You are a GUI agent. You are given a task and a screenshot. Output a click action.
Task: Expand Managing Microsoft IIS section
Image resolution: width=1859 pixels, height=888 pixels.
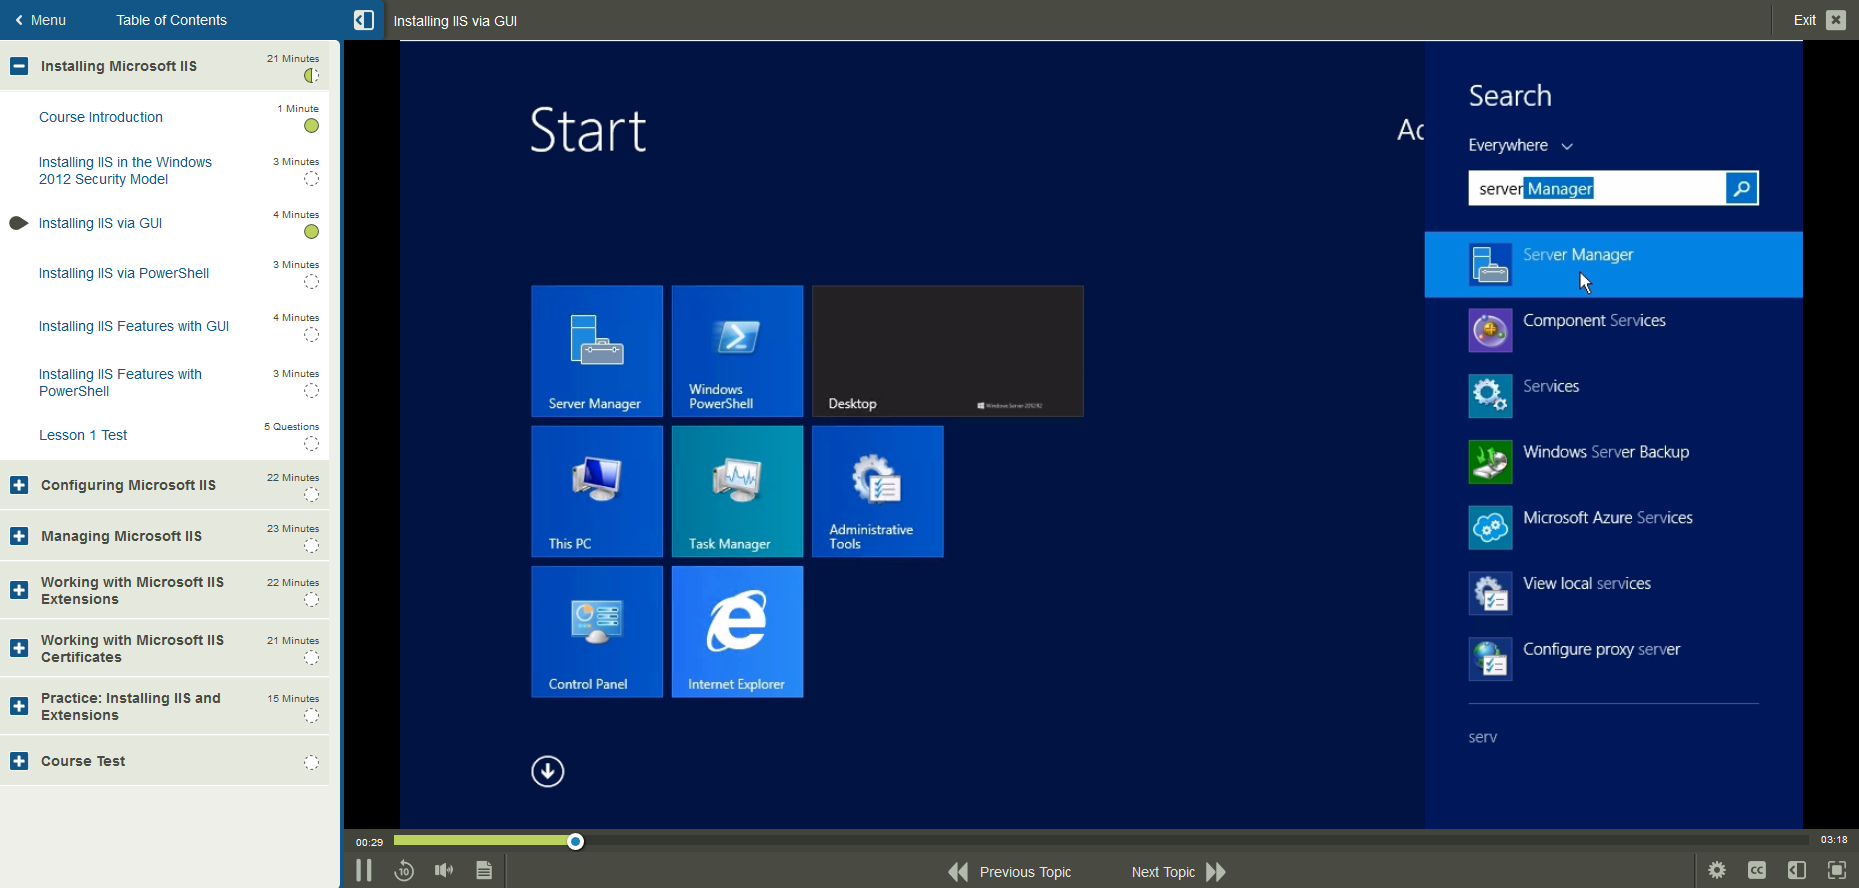tap(19, 536)
